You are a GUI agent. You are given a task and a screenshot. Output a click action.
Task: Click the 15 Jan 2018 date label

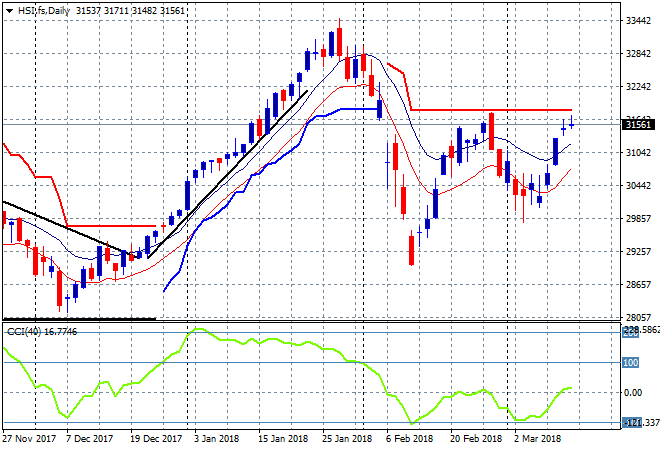282,439
